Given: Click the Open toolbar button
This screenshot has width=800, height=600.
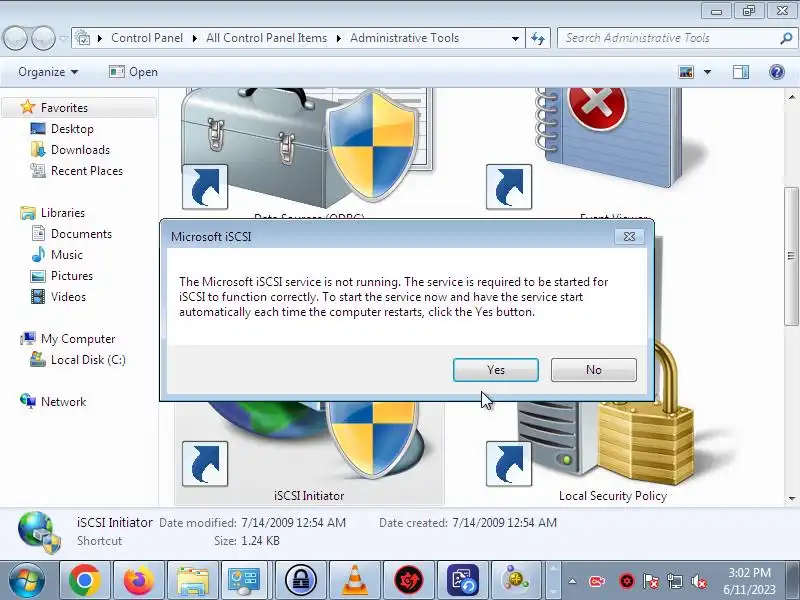Looking at the screenshot, I should tap(133, 72).
